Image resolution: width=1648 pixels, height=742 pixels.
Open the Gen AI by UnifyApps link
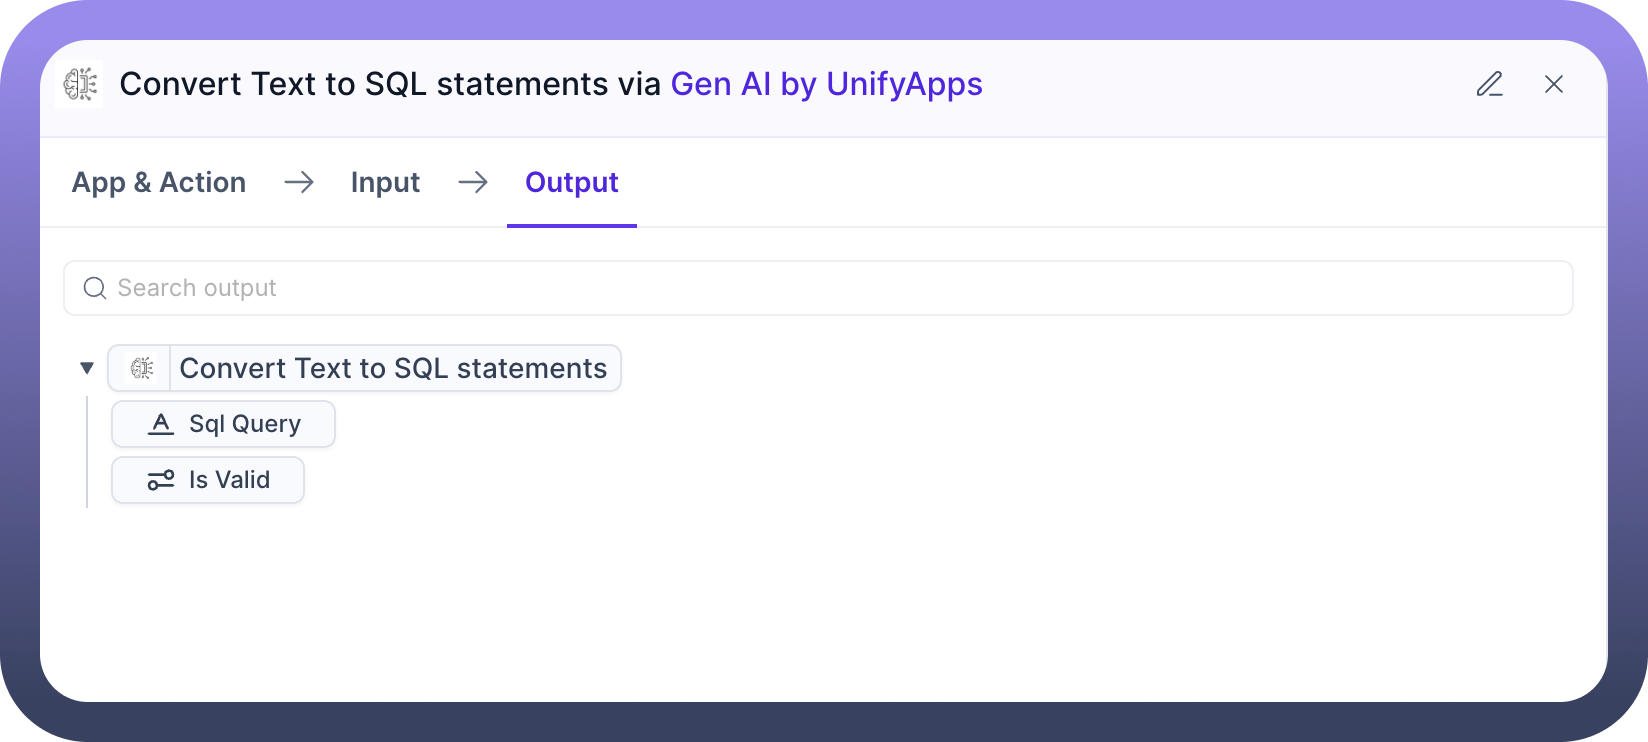[826, 85]
